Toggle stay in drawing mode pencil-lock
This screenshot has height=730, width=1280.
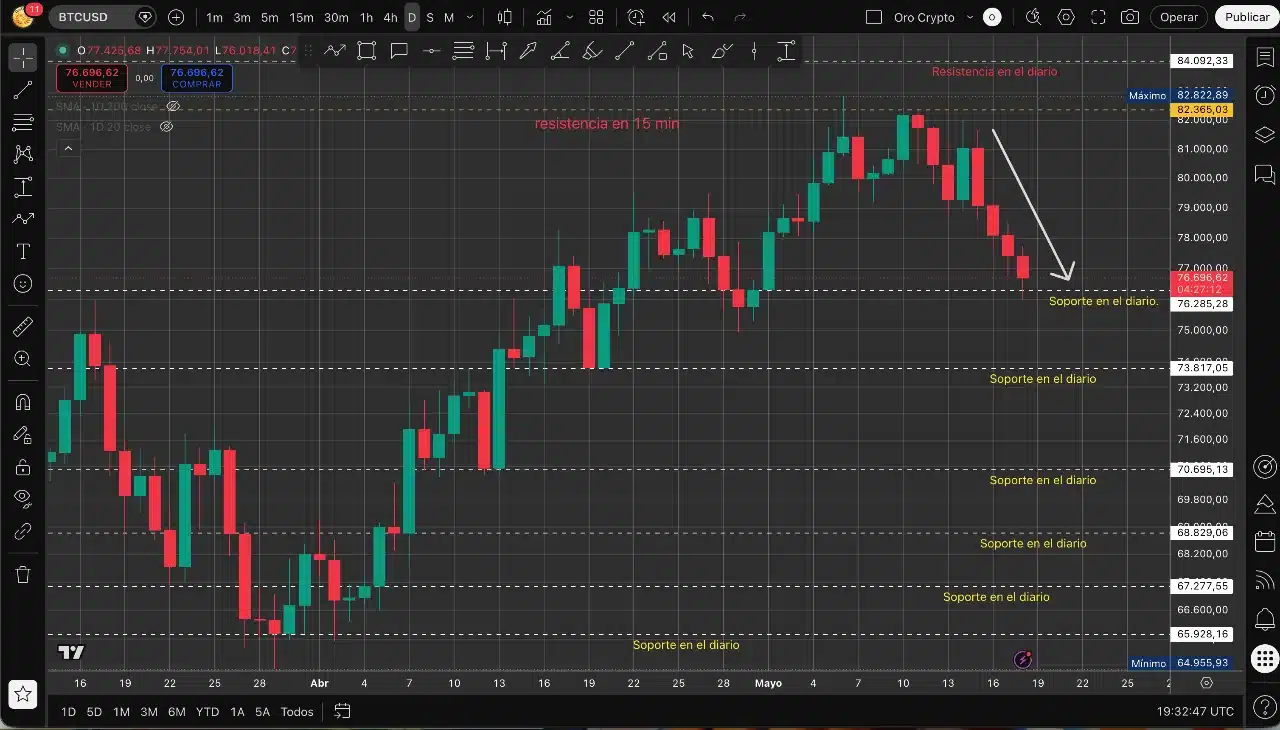(23, 435)
